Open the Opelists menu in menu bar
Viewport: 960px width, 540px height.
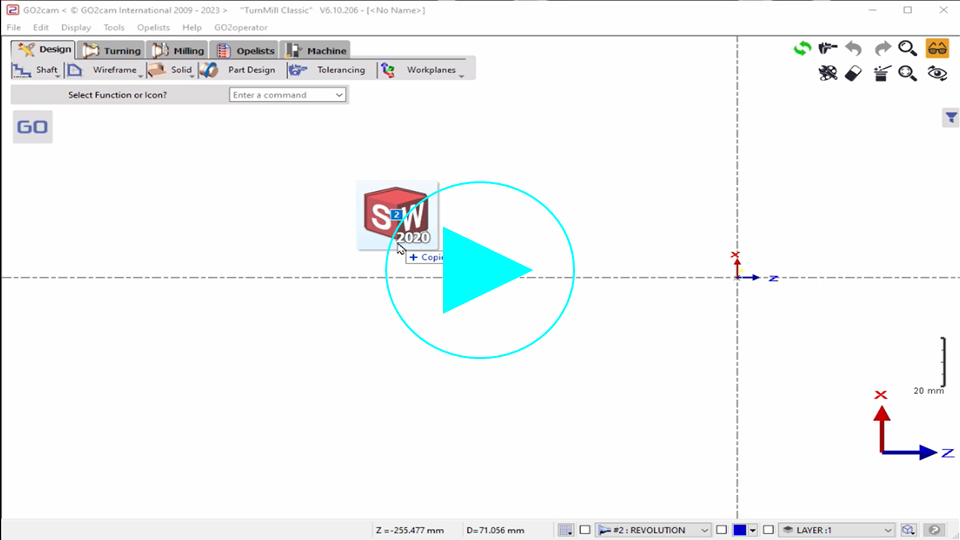[x=153, y=27]
